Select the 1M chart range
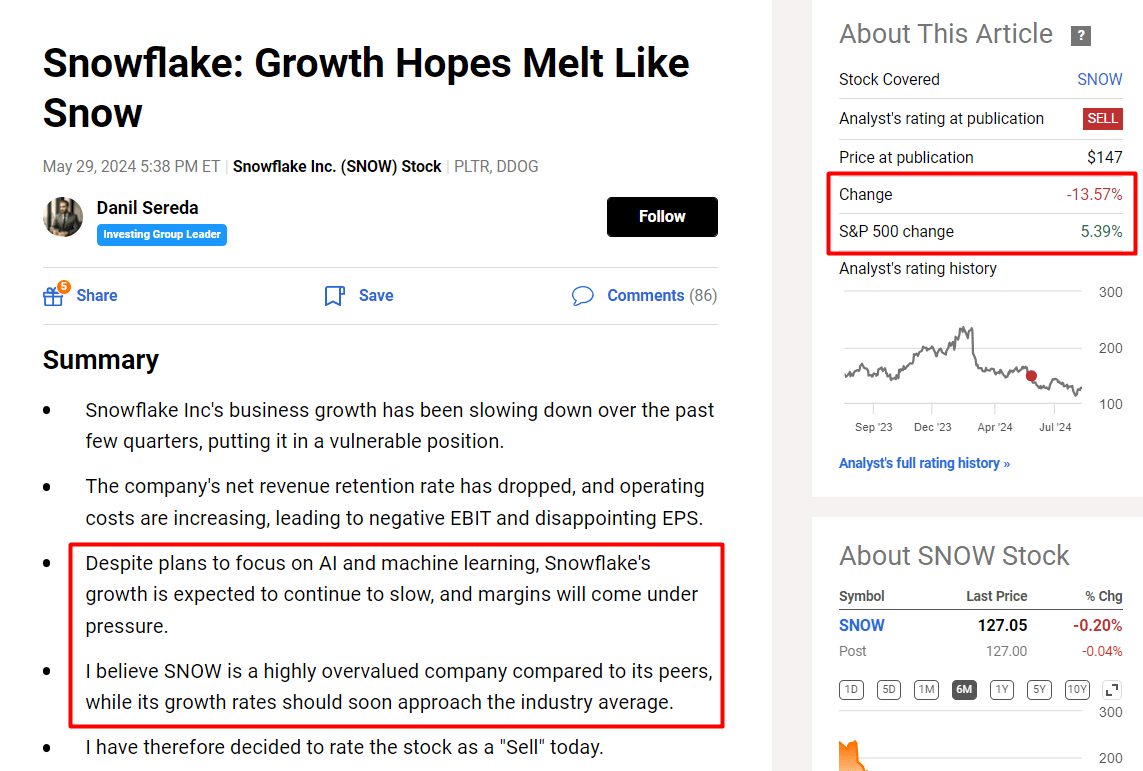The width and height of the screenshot is (1143, 771). point(927,690)
